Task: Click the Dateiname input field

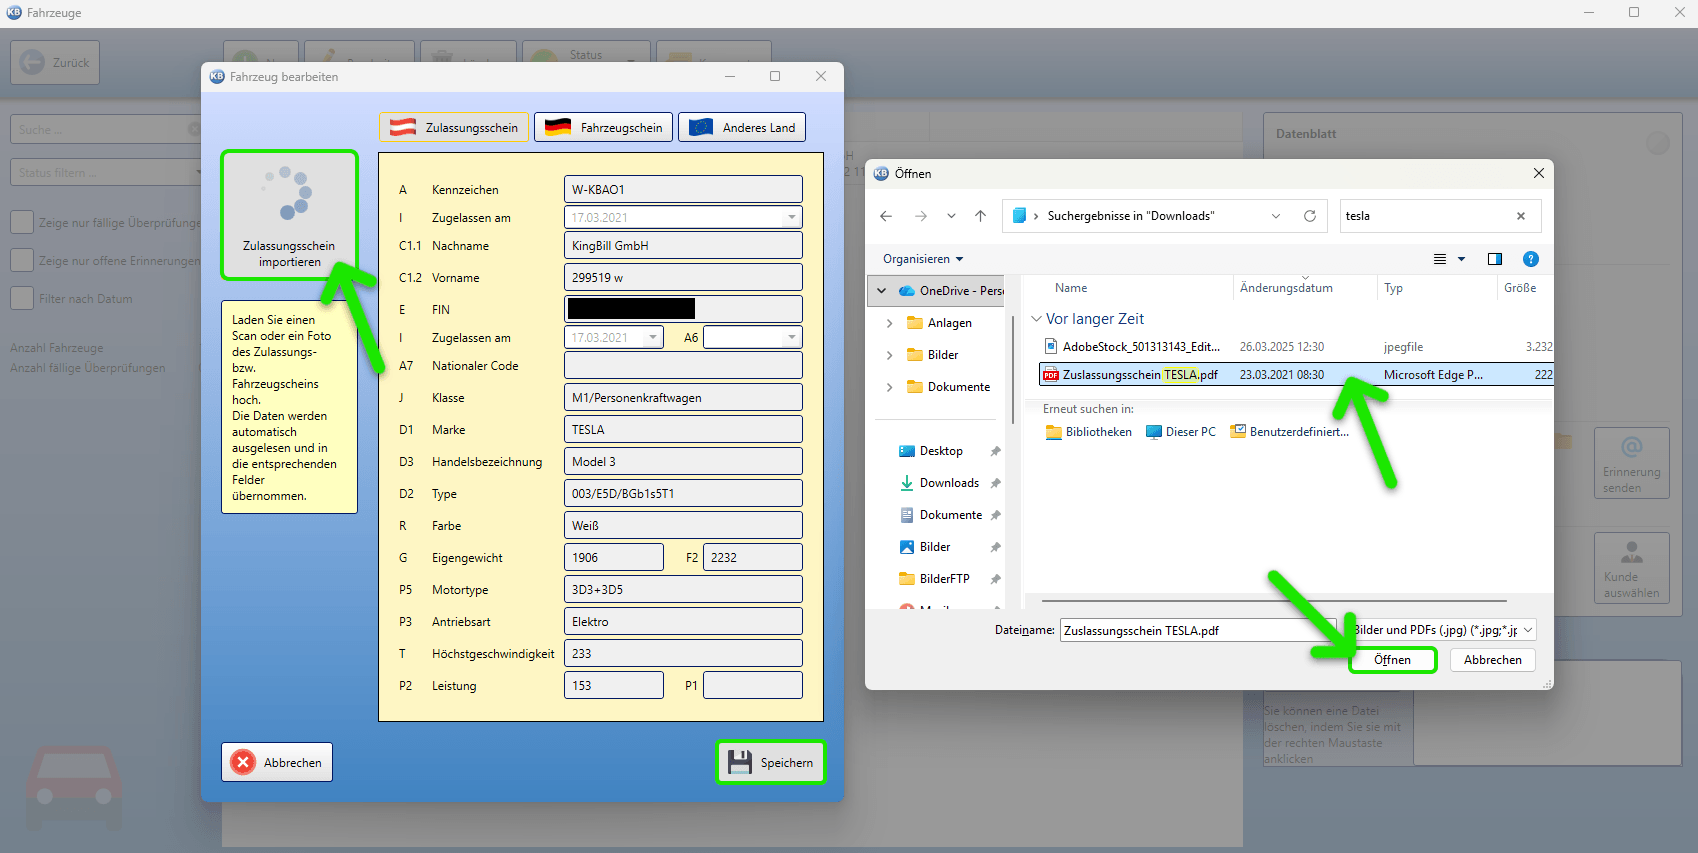Action: pos(1198,630)
